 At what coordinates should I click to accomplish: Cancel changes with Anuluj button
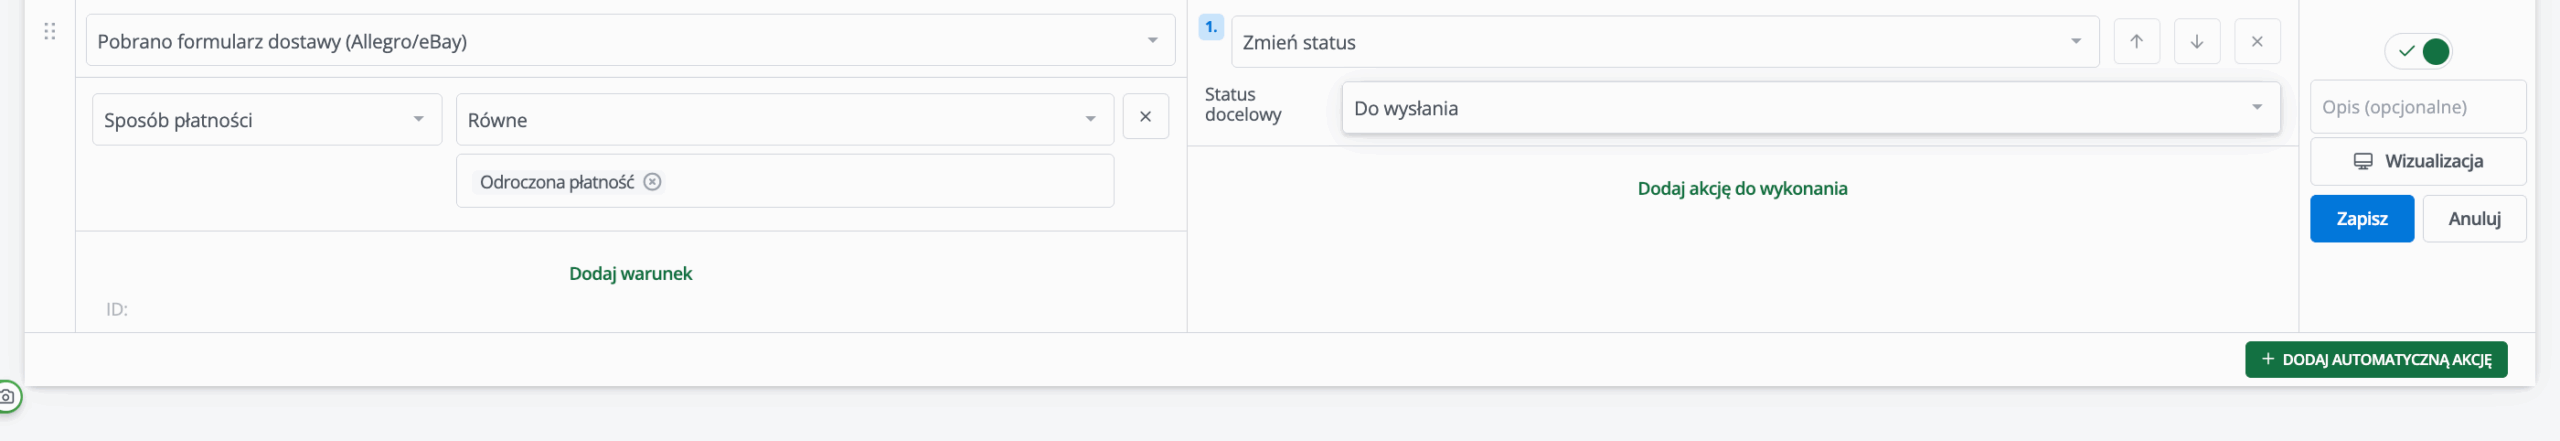coord(2474,219)
